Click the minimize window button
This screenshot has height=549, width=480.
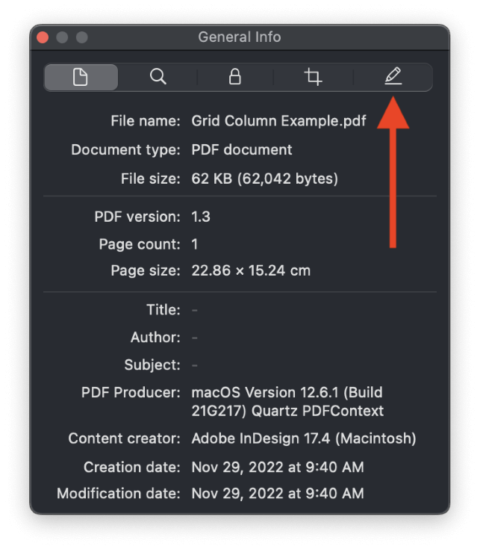click(62, 37)
